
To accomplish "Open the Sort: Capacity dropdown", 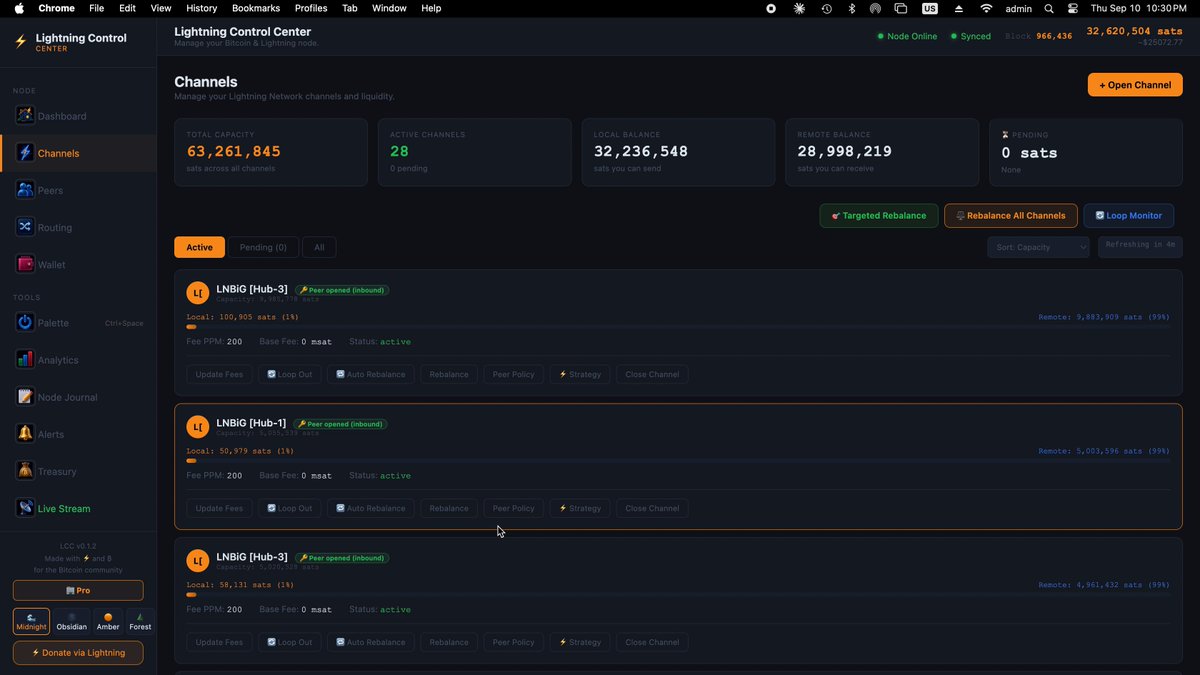I will (1038, 247).
